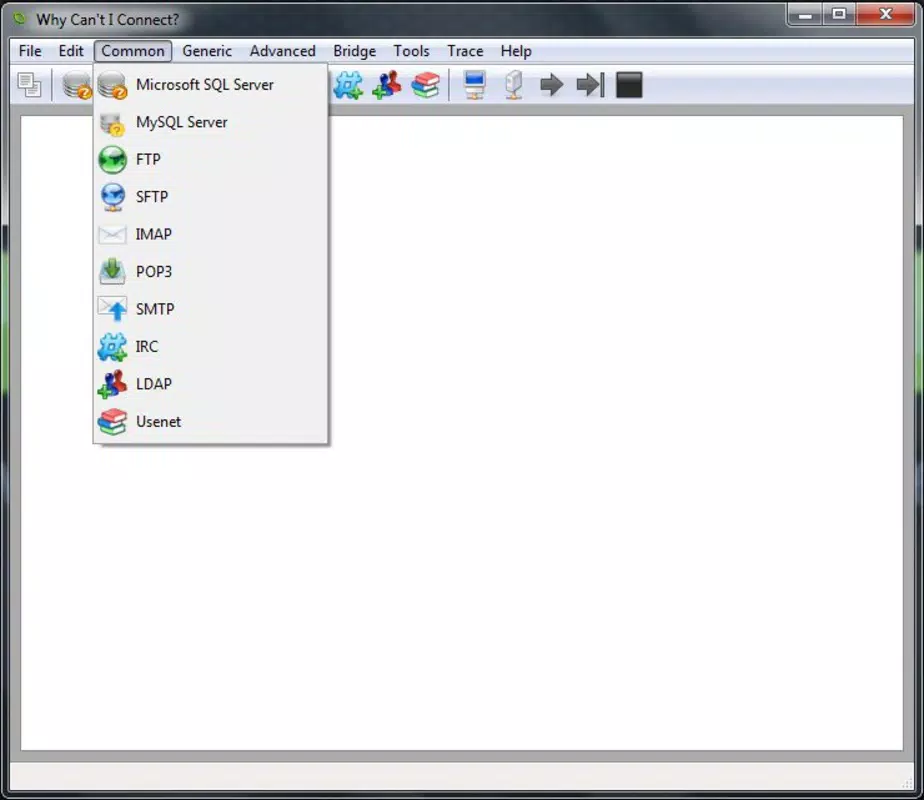The width and height of the screenshot is (924, 800).
Task: Open the Trace menu
Action: click(x=465, y=51)
